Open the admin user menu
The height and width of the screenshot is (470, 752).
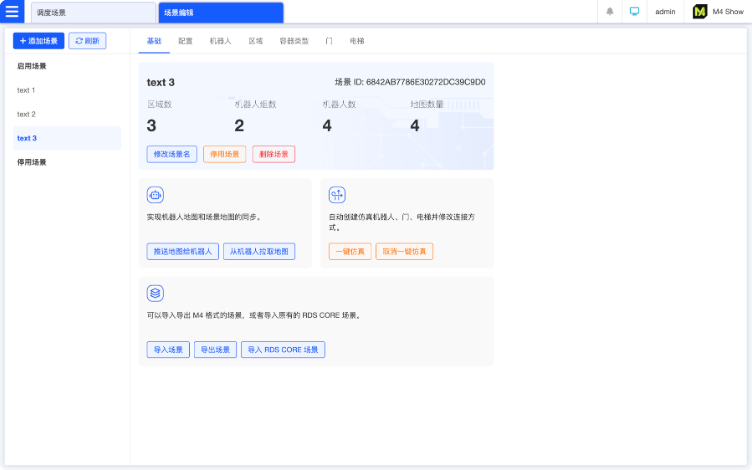click(665, 12)
